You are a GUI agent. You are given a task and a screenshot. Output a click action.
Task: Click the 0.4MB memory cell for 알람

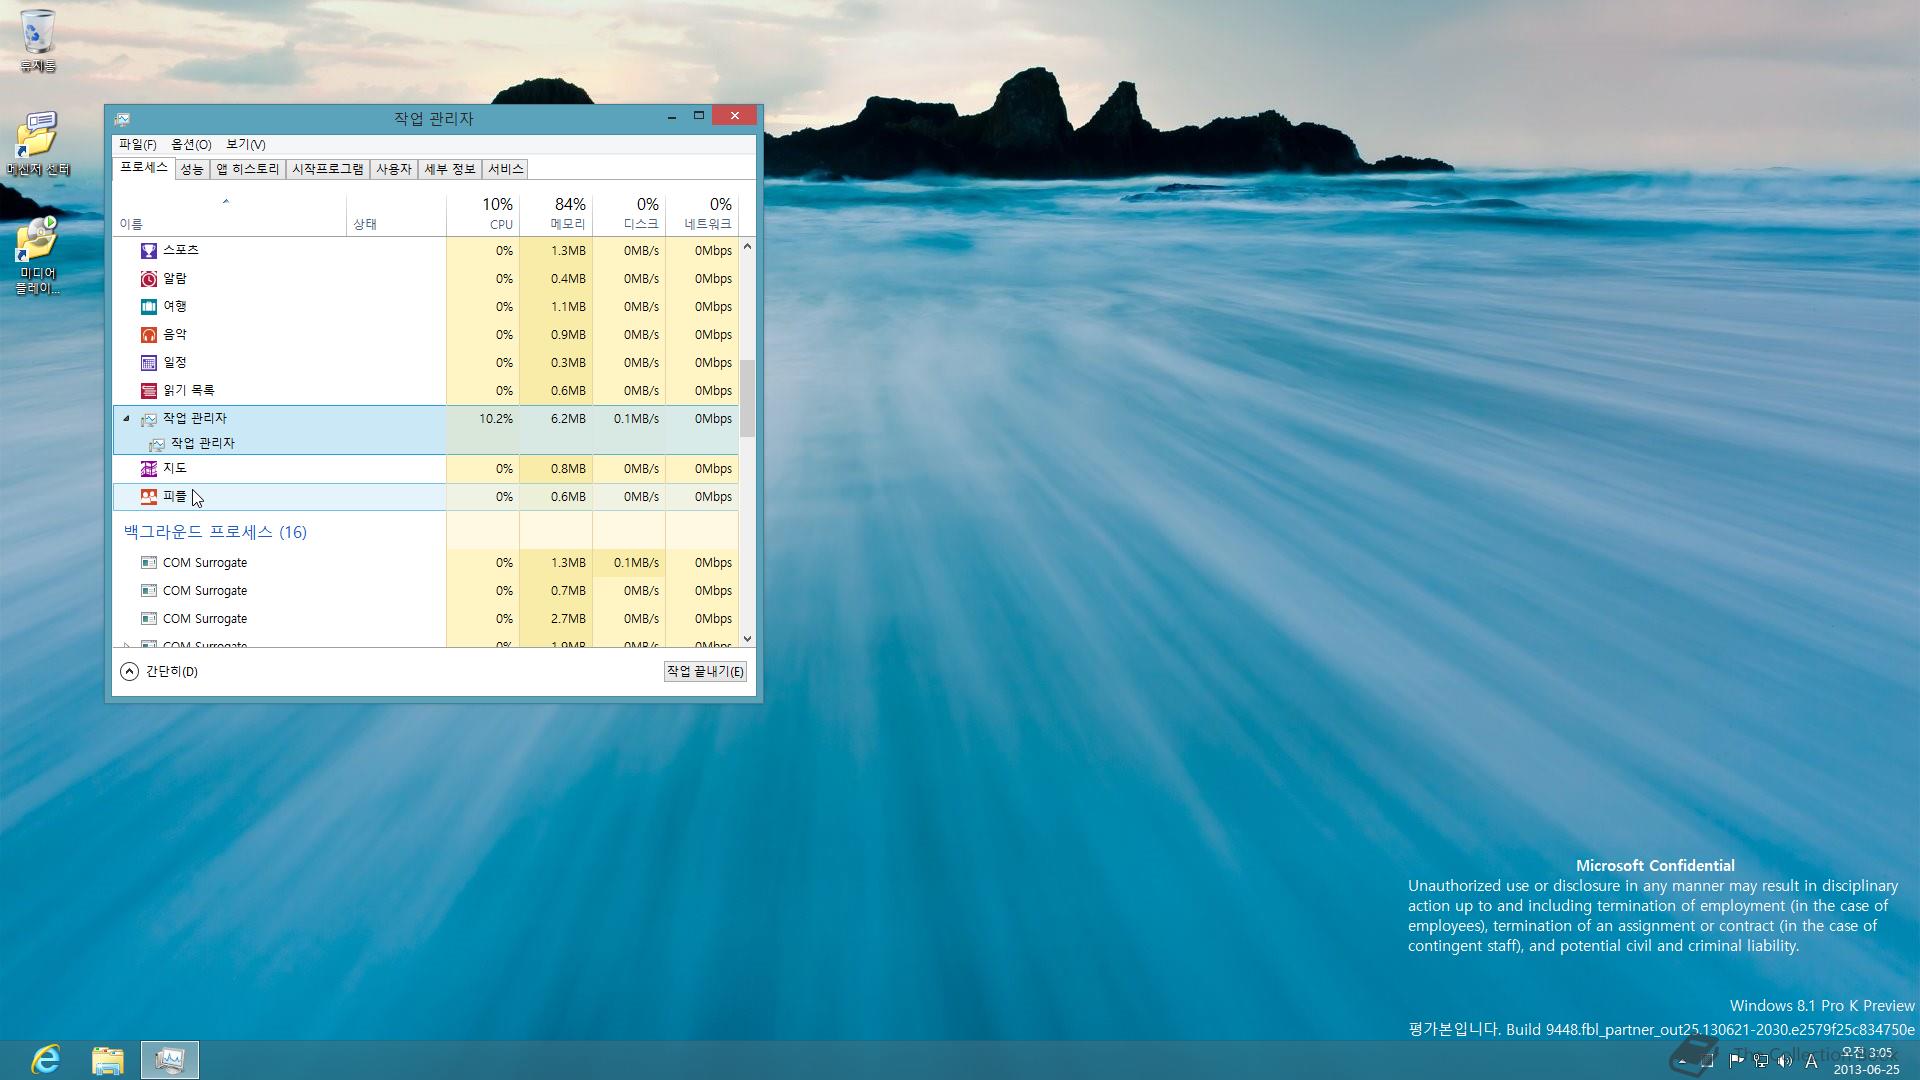556,279
